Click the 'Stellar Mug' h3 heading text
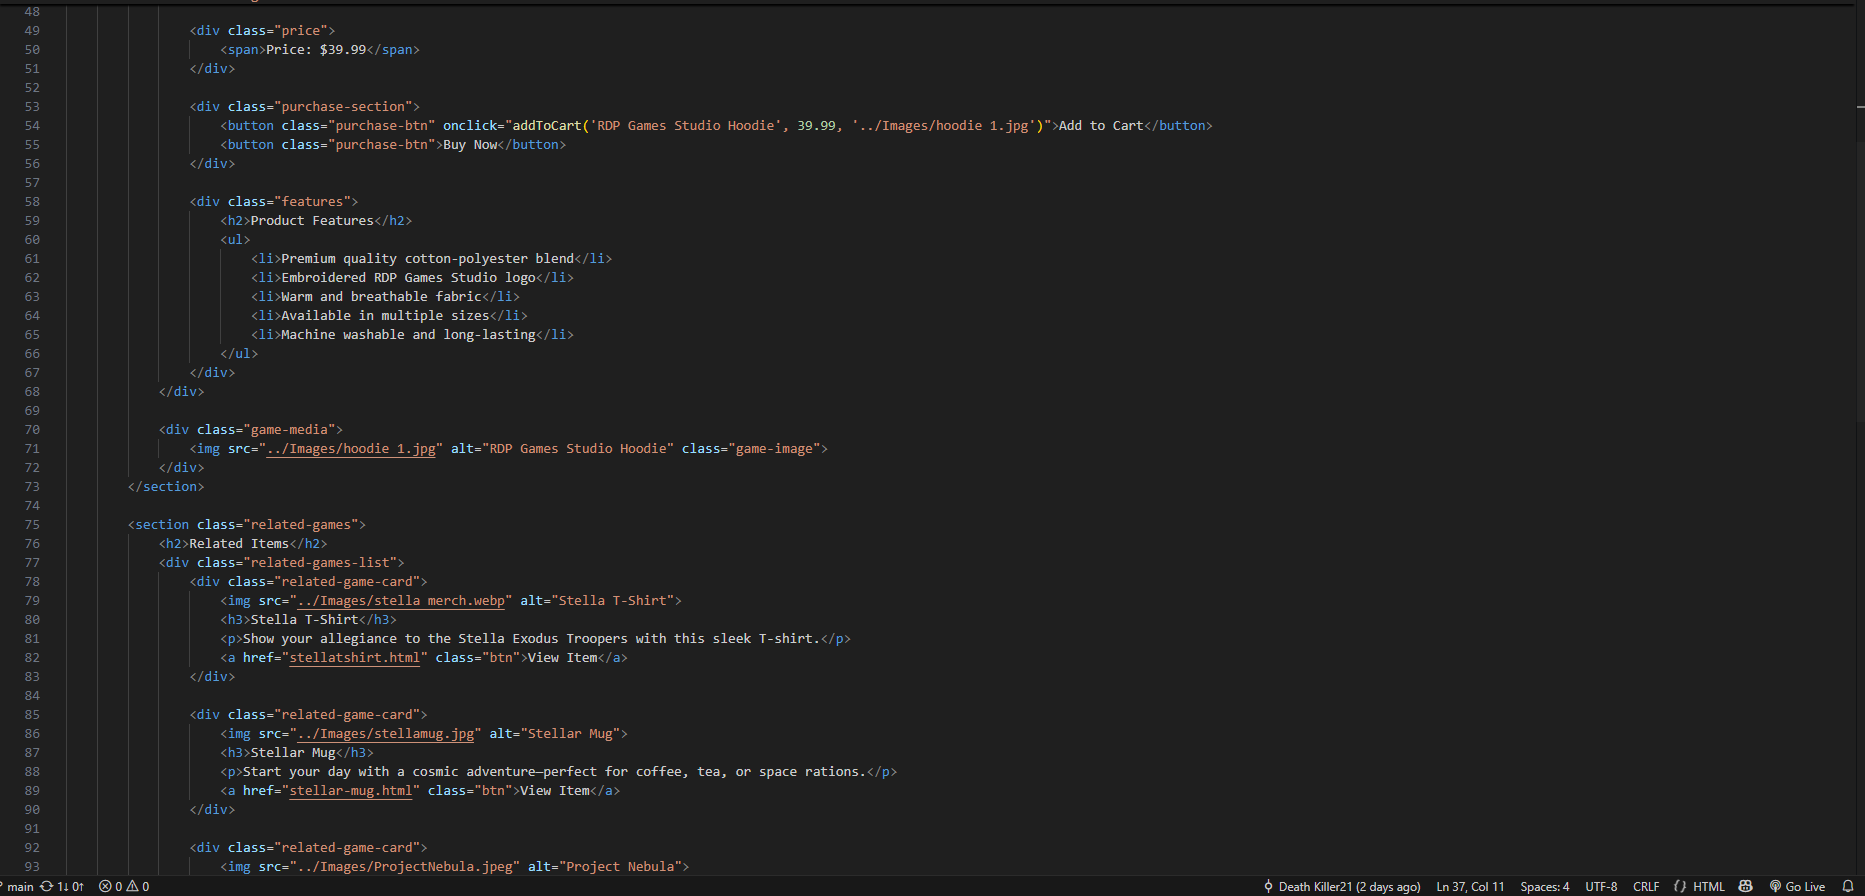This screenshot has width=1865, height=896. (x=293, y=753)
